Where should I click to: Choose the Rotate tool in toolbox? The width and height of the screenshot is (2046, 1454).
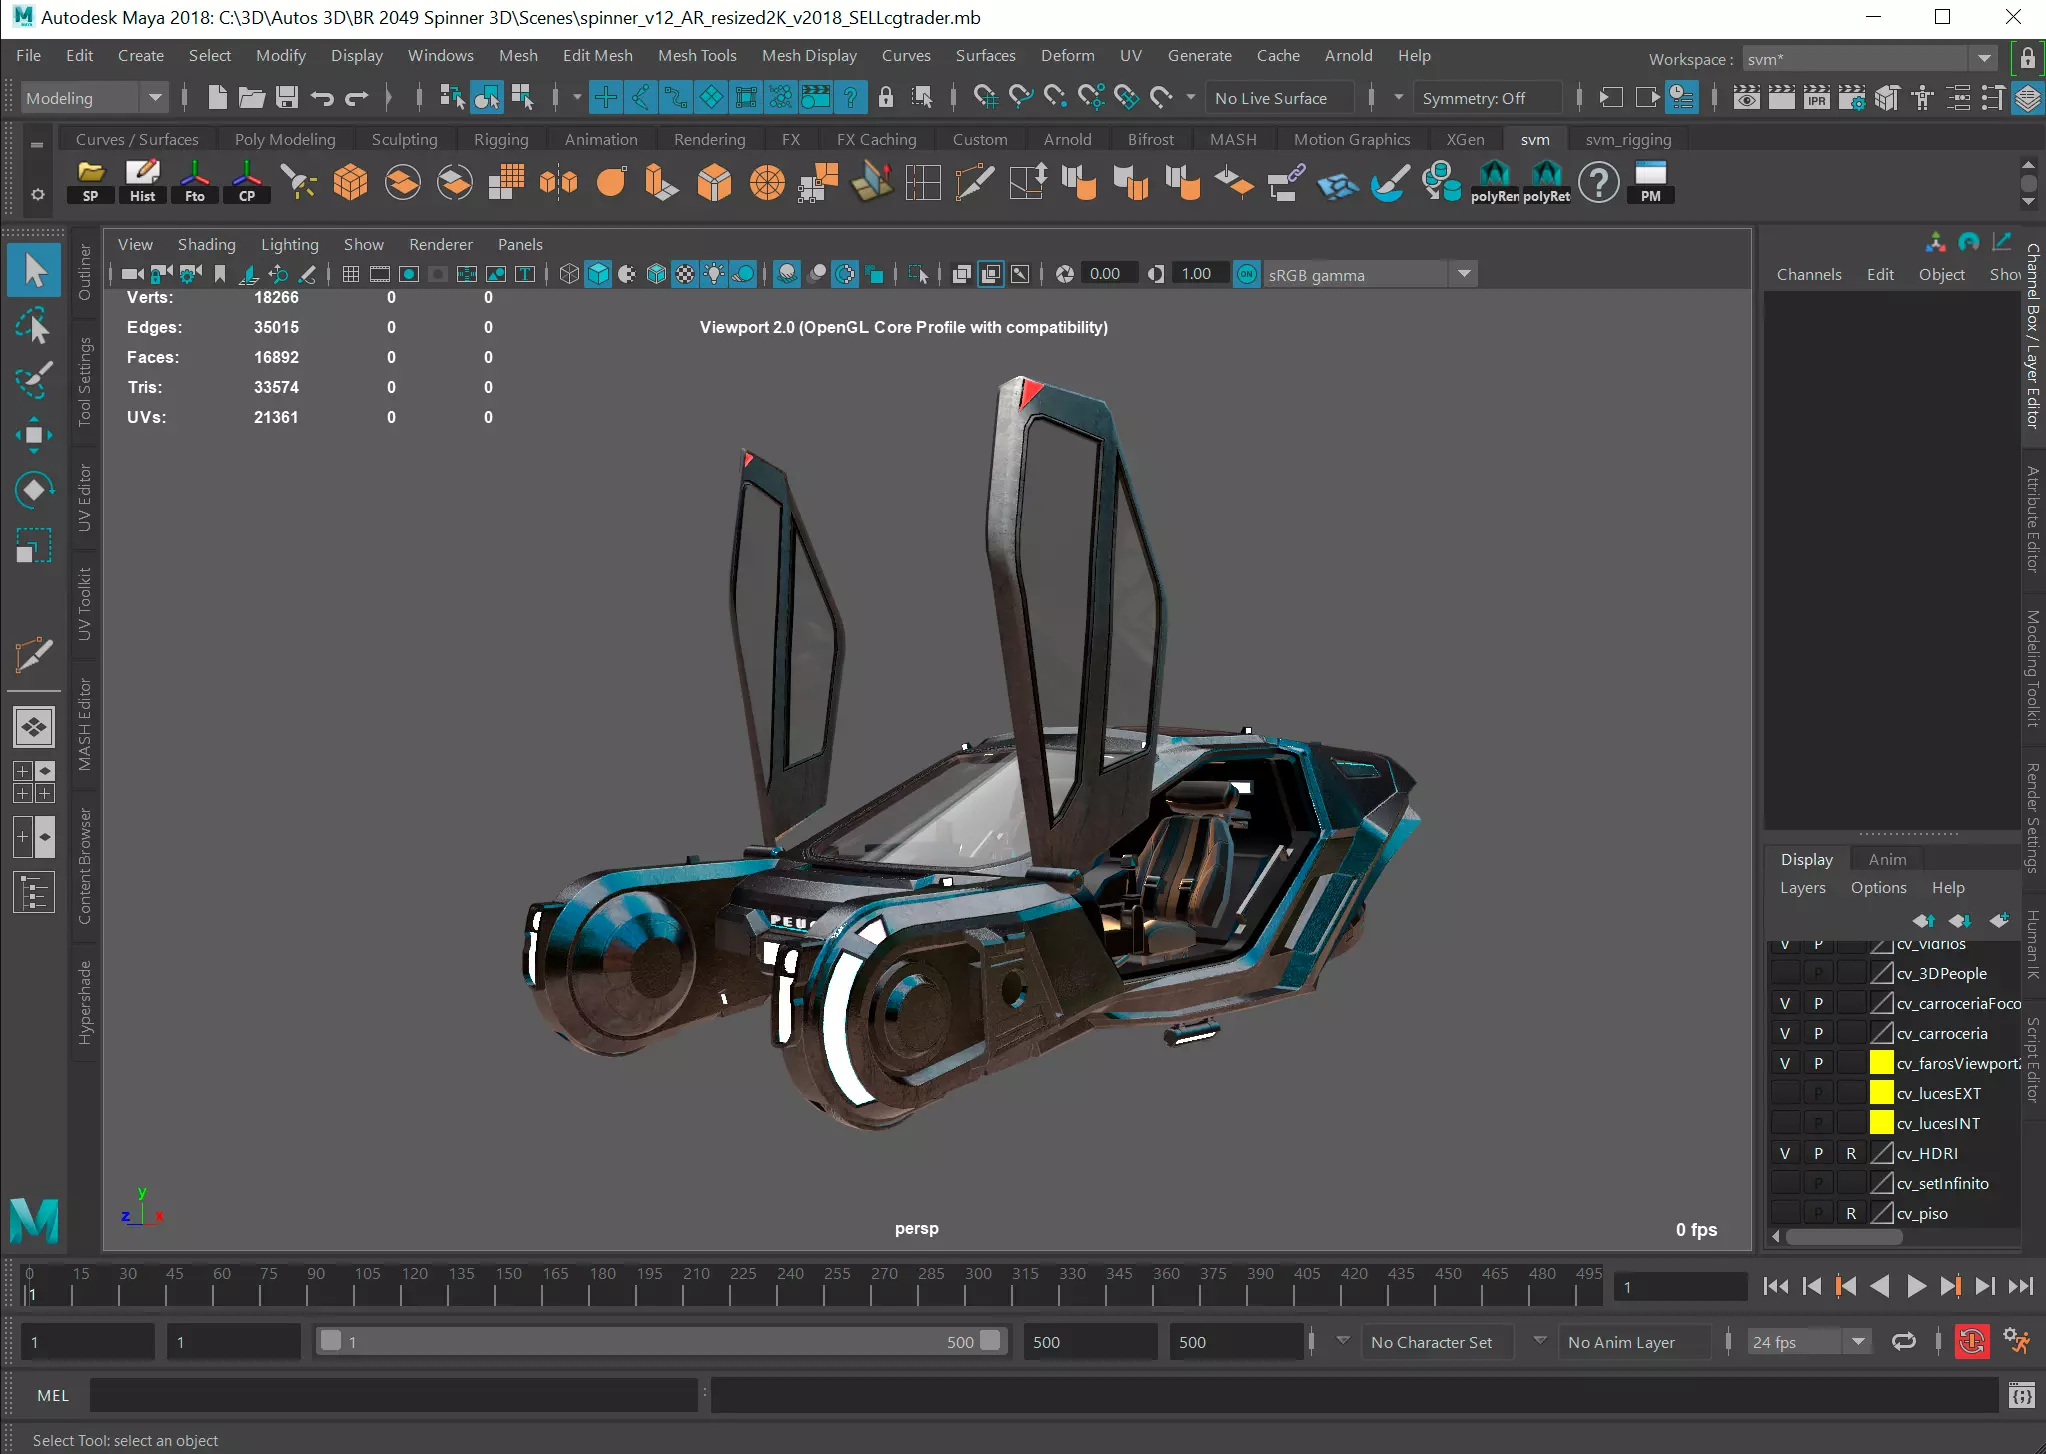(34, 490)
